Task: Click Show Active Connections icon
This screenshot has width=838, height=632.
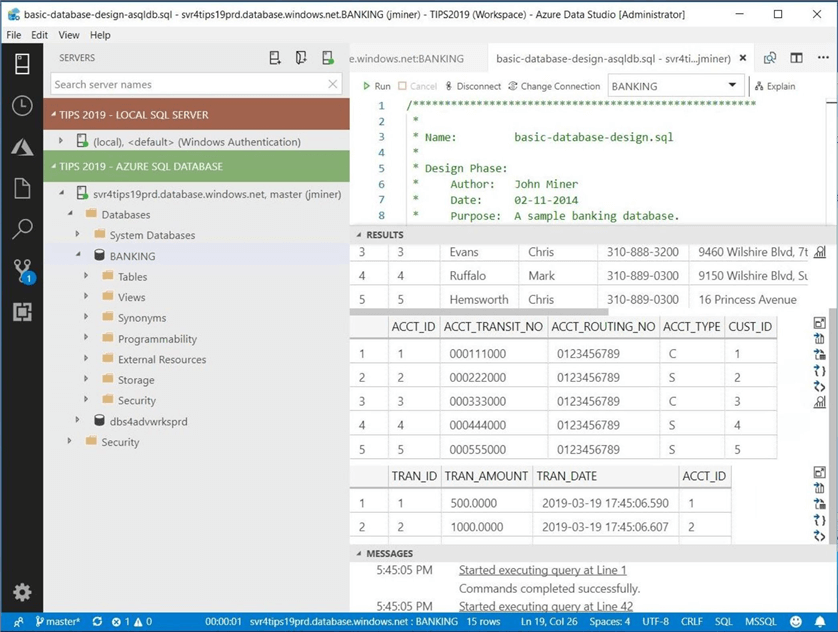Action: point(328,58)
